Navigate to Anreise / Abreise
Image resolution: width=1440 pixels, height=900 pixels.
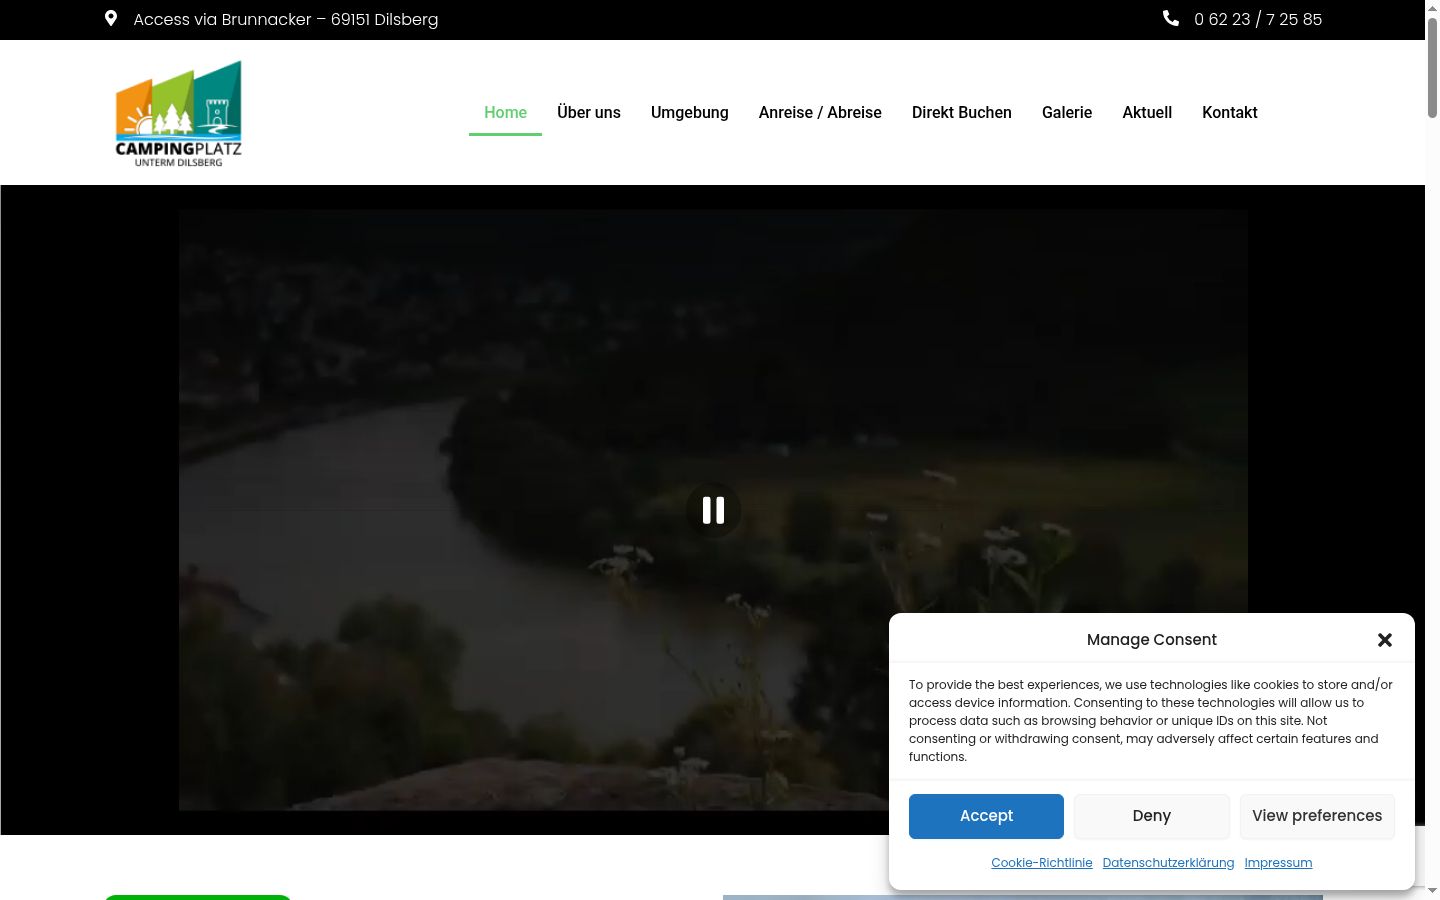tap(820, 112)
